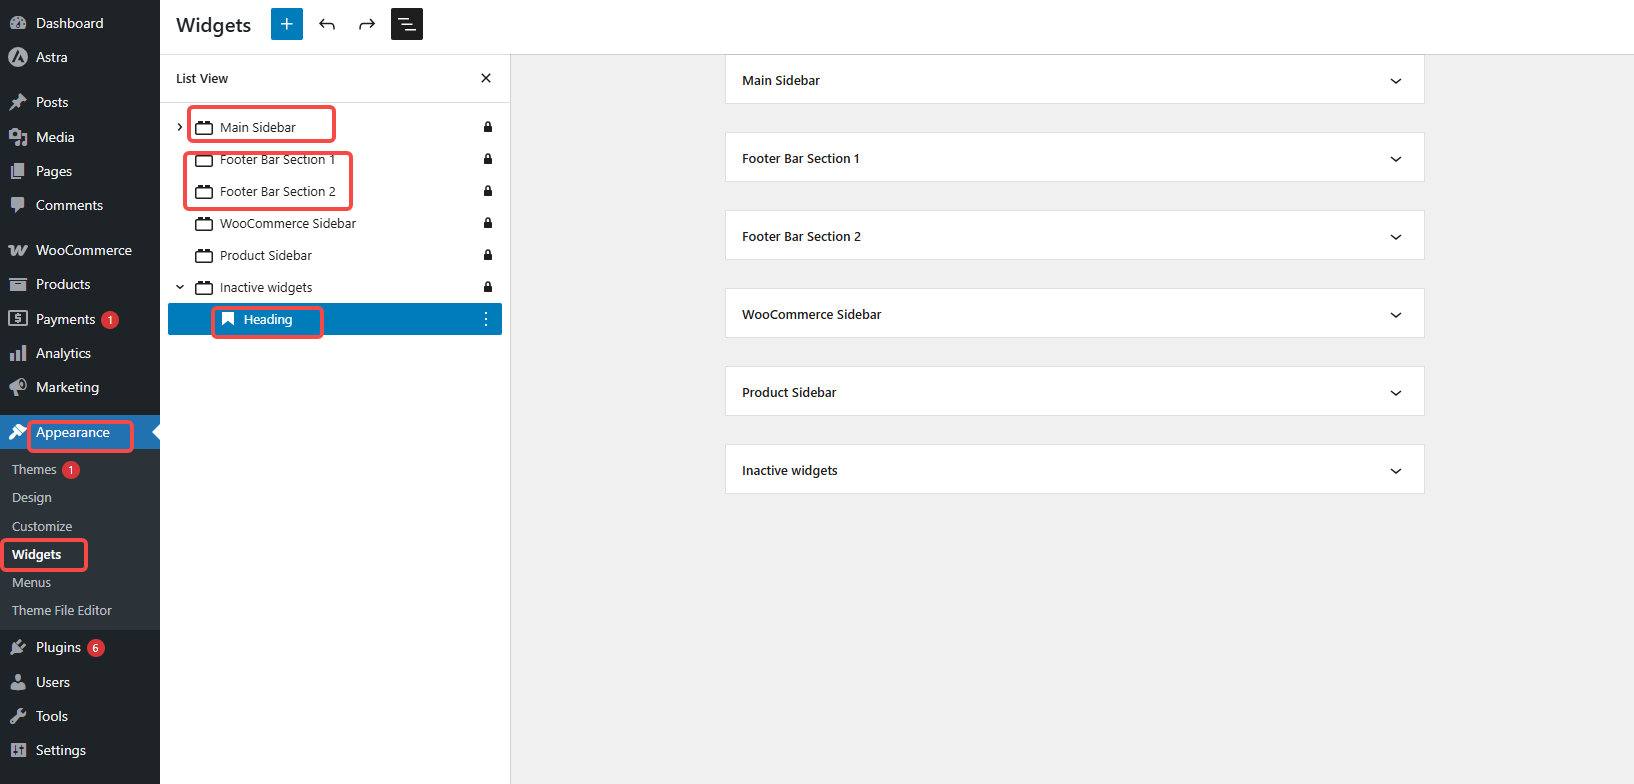Expand the Footer Bar Section 1 panel
The height and width of the screenshot is (784, 1634).
(1395, 159)
